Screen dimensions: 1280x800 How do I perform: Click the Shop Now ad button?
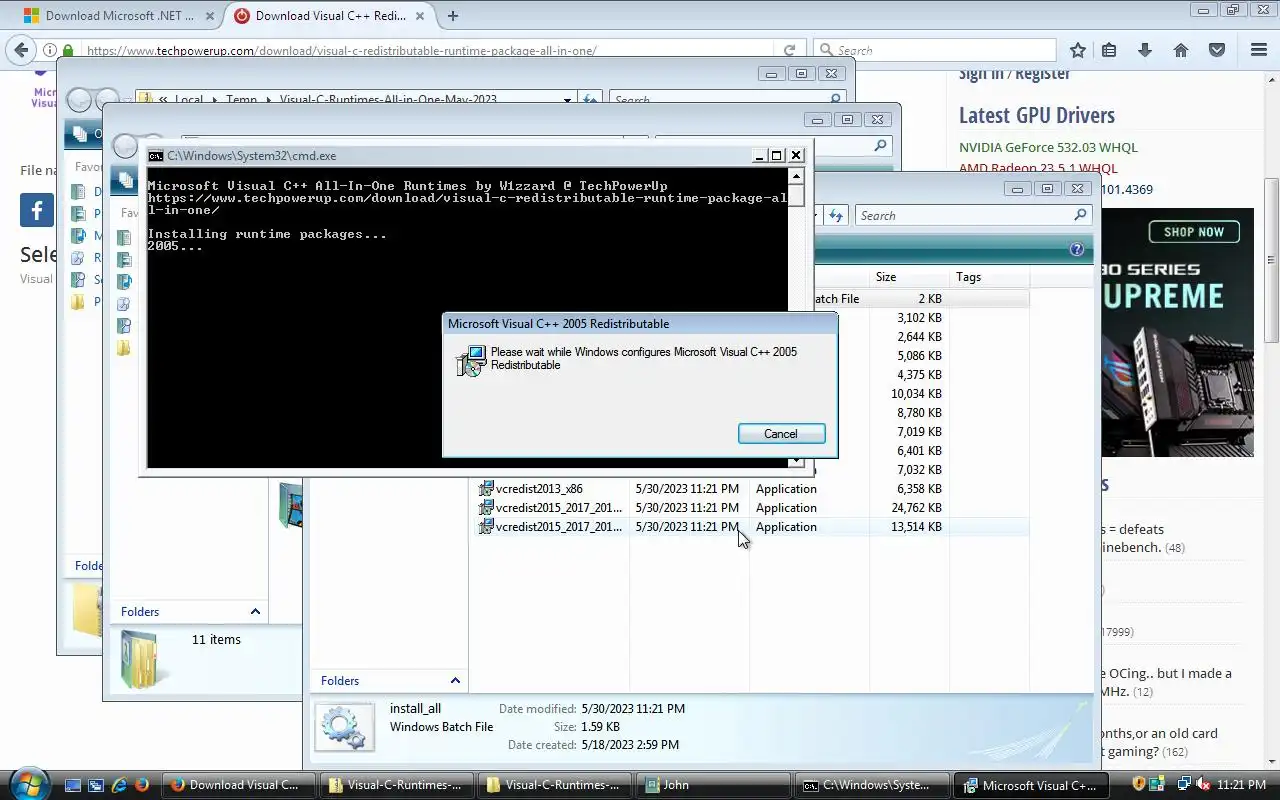(x=1193, y=232)
